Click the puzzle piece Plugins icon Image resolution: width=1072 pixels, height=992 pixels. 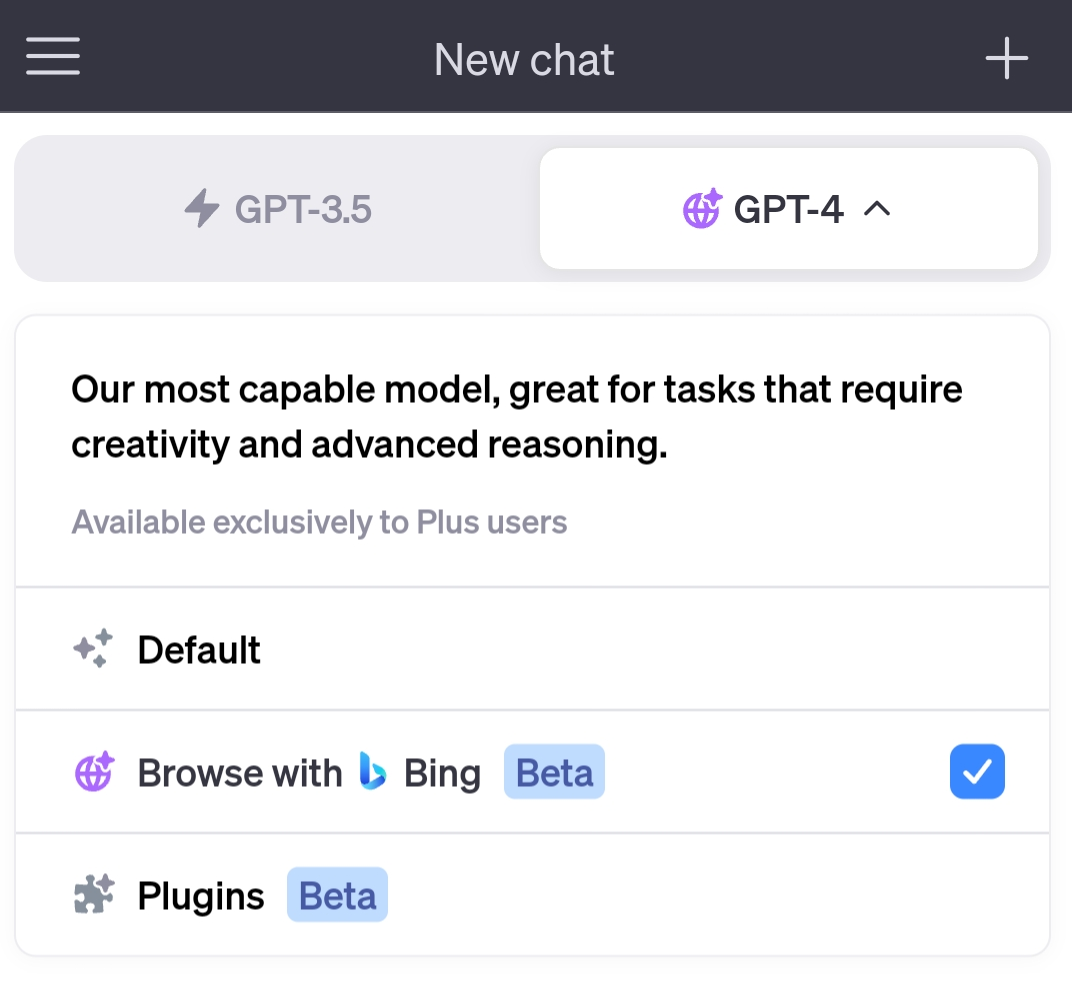94,894
